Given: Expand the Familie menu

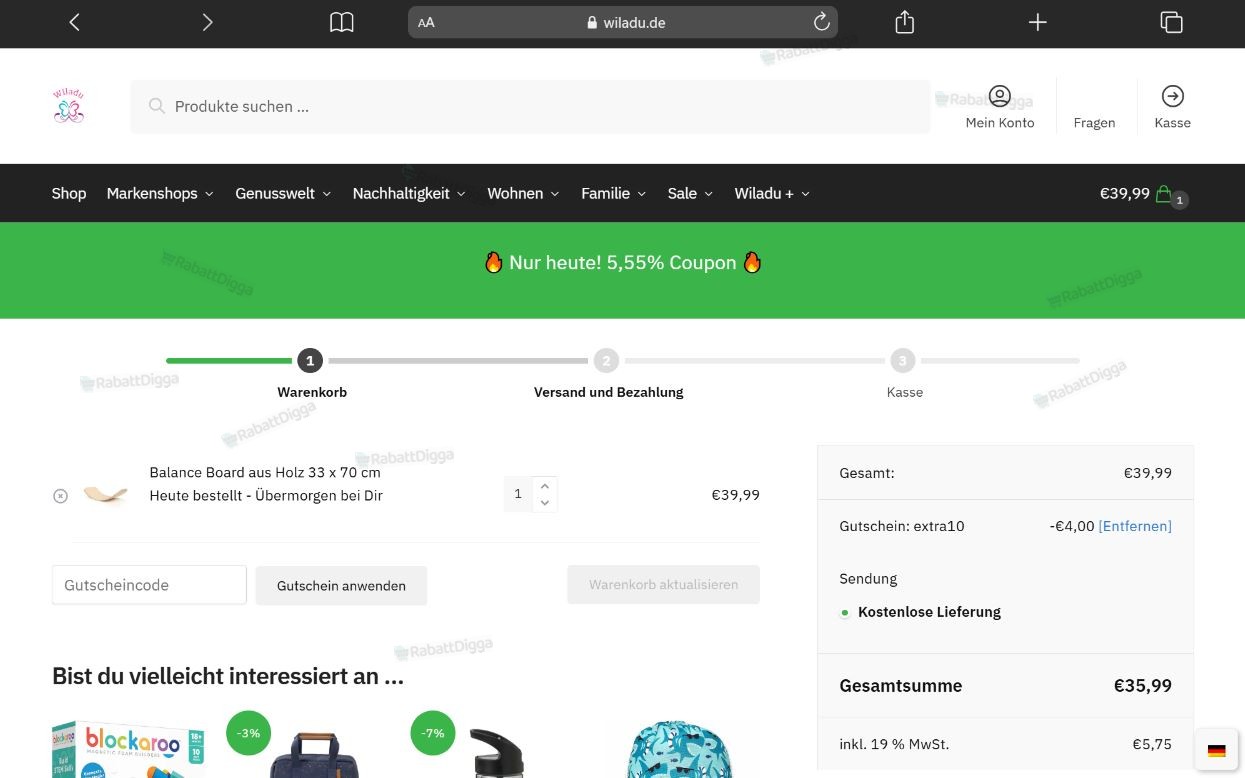Looking at the screenshot, I should [613, 193].
